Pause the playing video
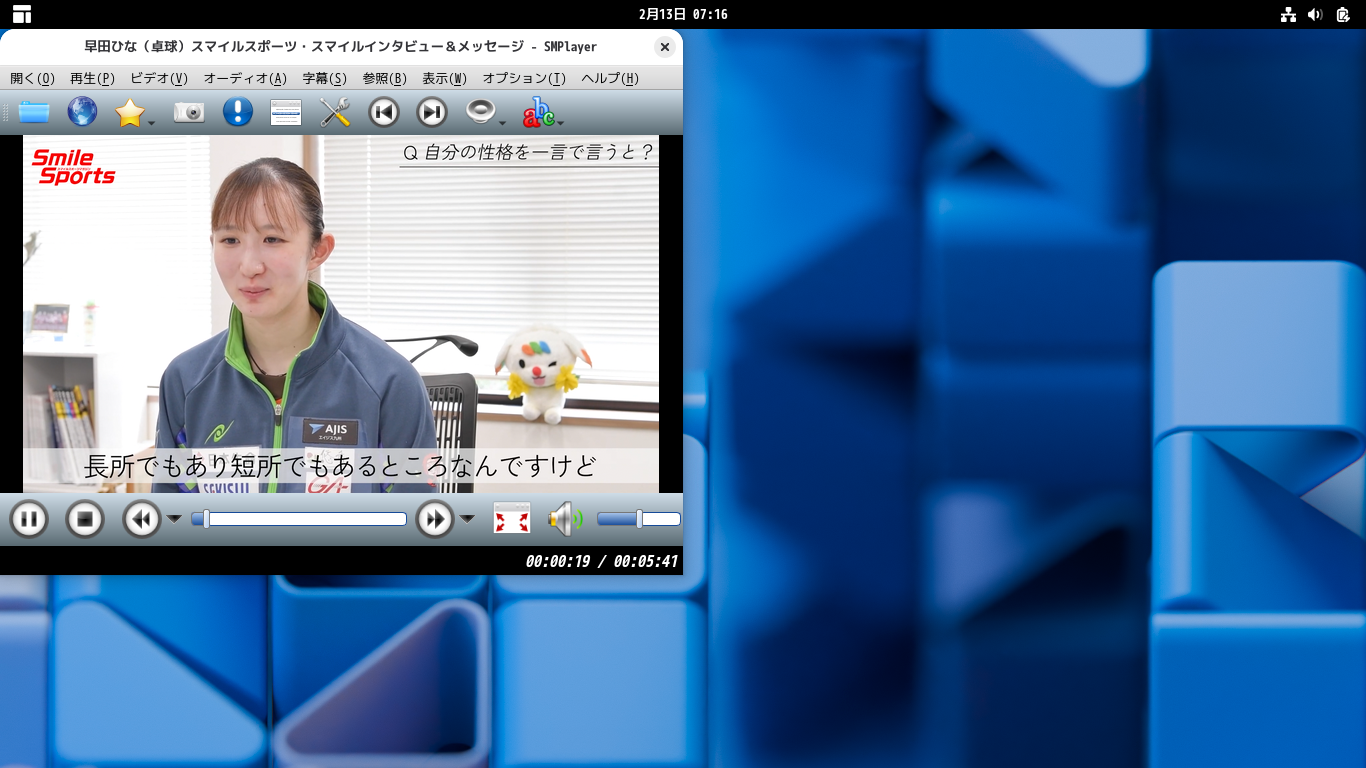1366x768 pixels. coord(29,519)
